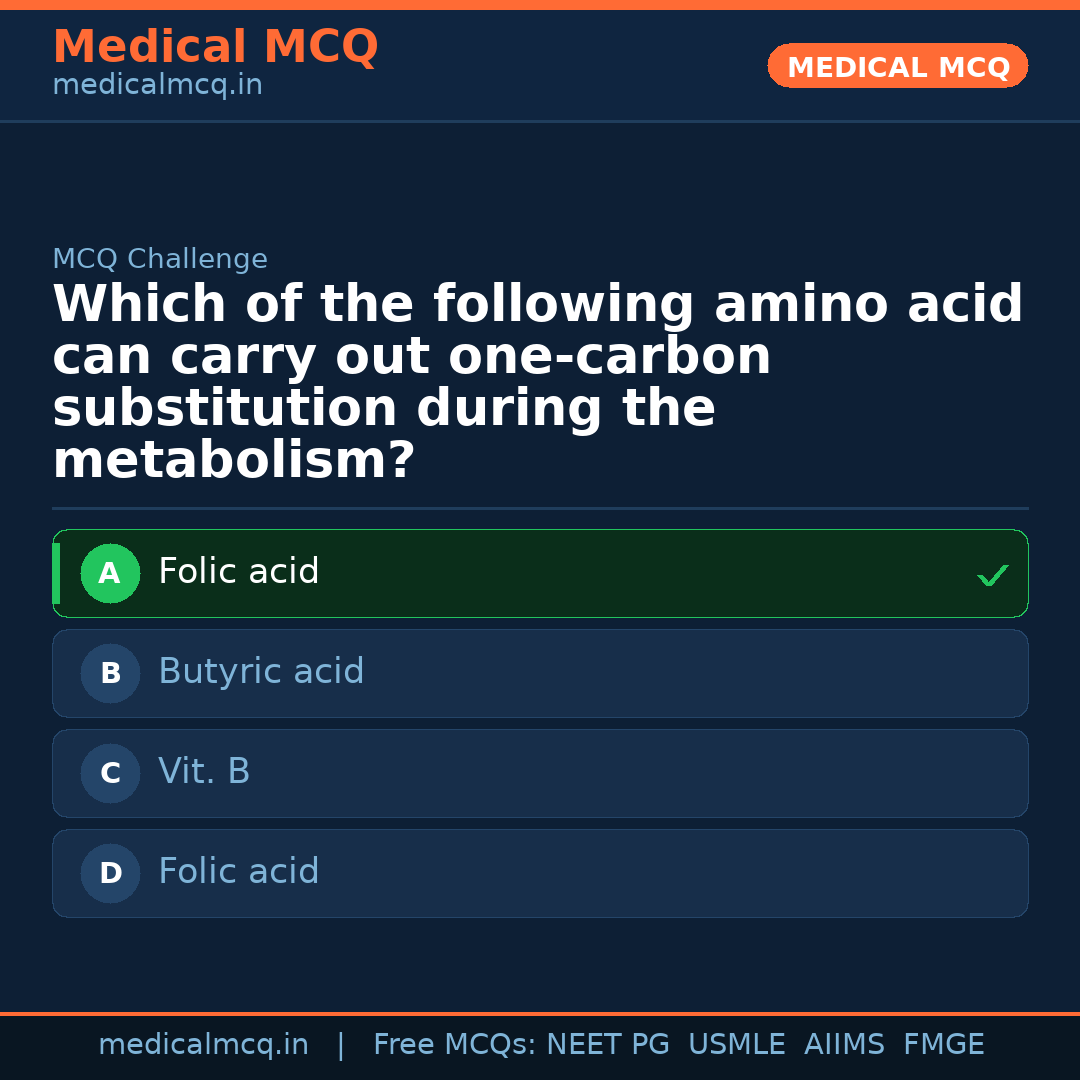
Task: Select "FMGE" in the footer
Action: 944,1045
